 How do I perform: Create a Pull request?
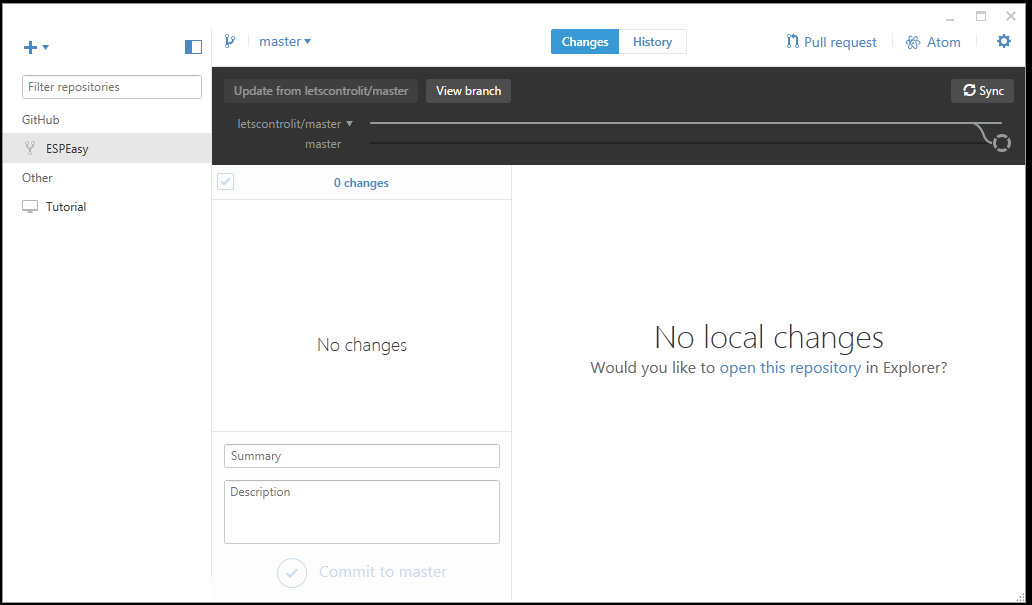[831, 42]
